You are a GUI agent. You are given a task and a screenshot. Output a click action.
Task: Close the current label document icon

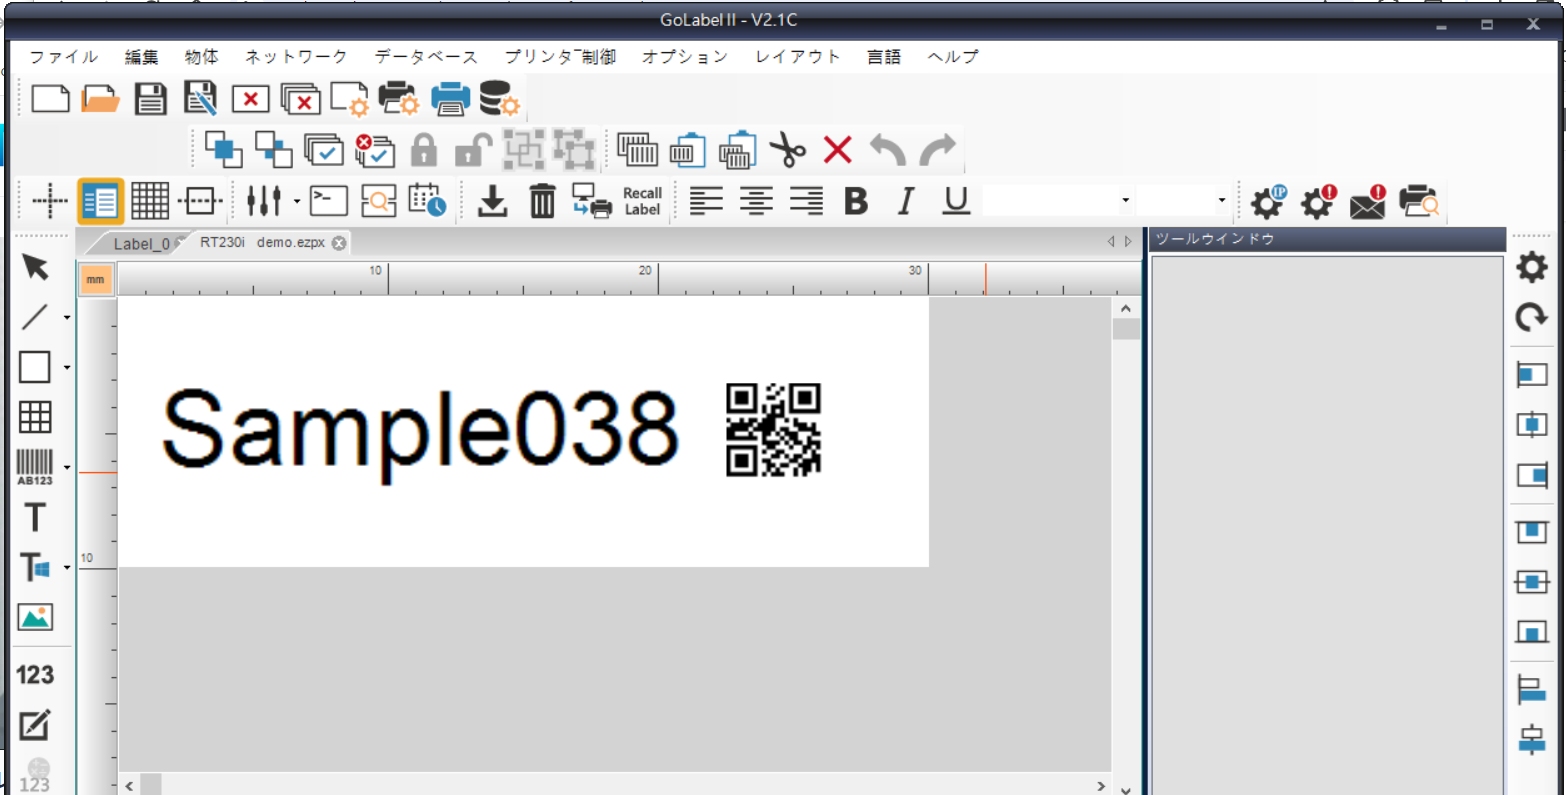[x=250, y=99]
